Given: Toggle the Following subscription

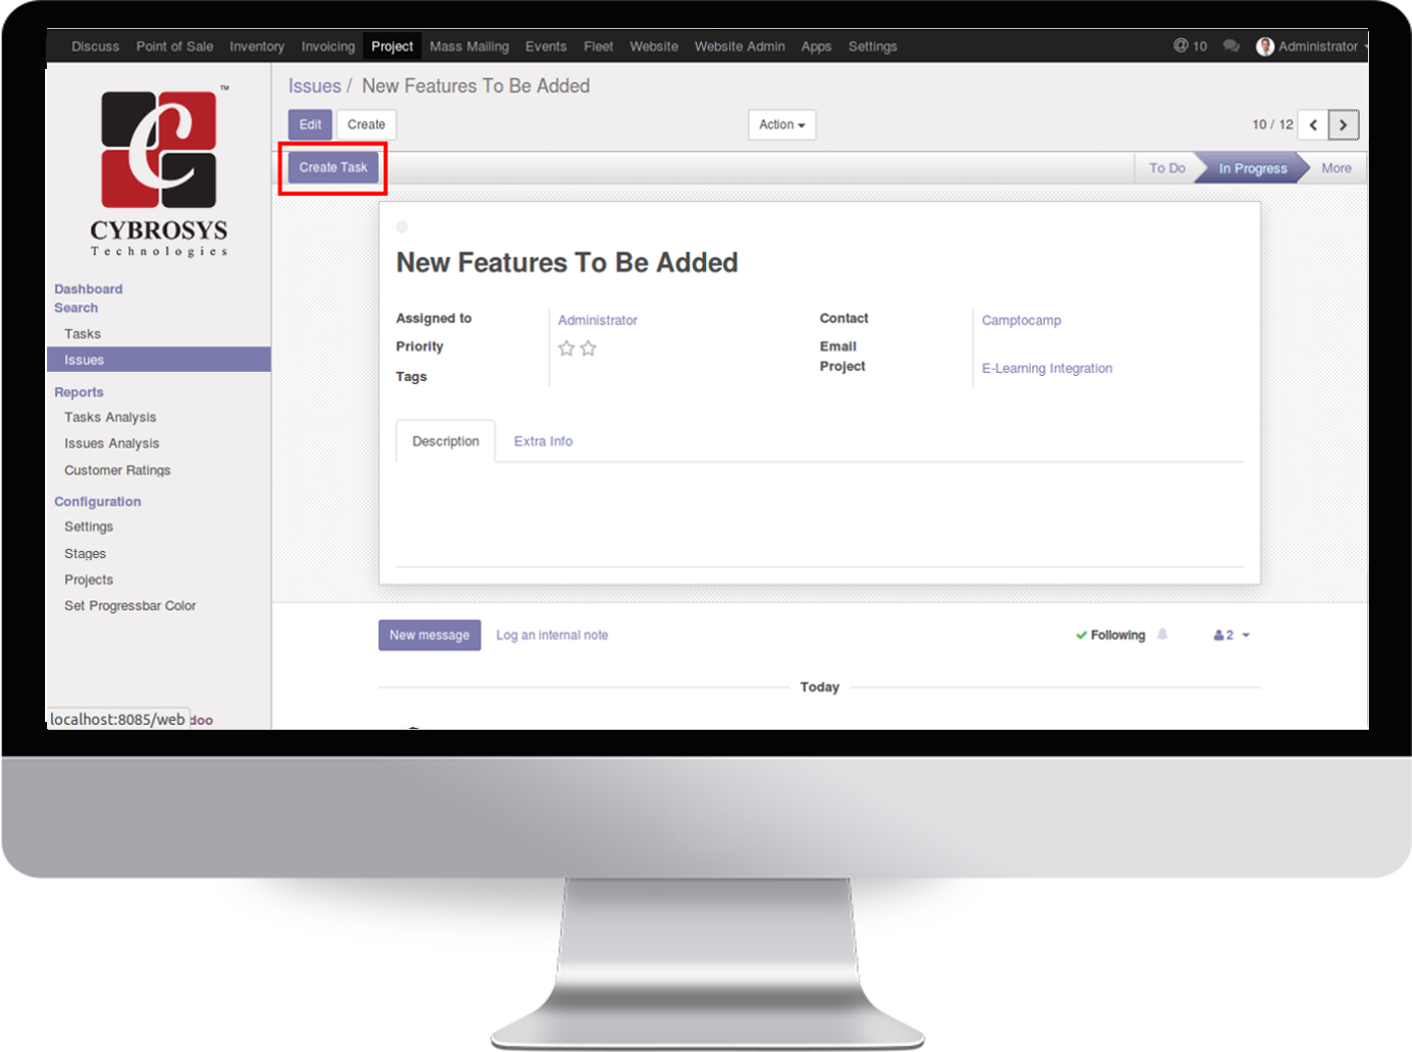Looking at the screenshot, I should 1110,635.
